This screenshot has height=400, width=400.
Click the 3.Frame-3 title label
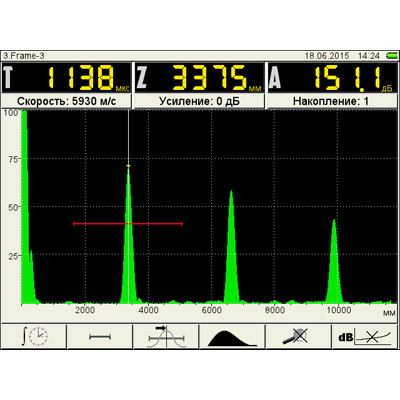24,56
